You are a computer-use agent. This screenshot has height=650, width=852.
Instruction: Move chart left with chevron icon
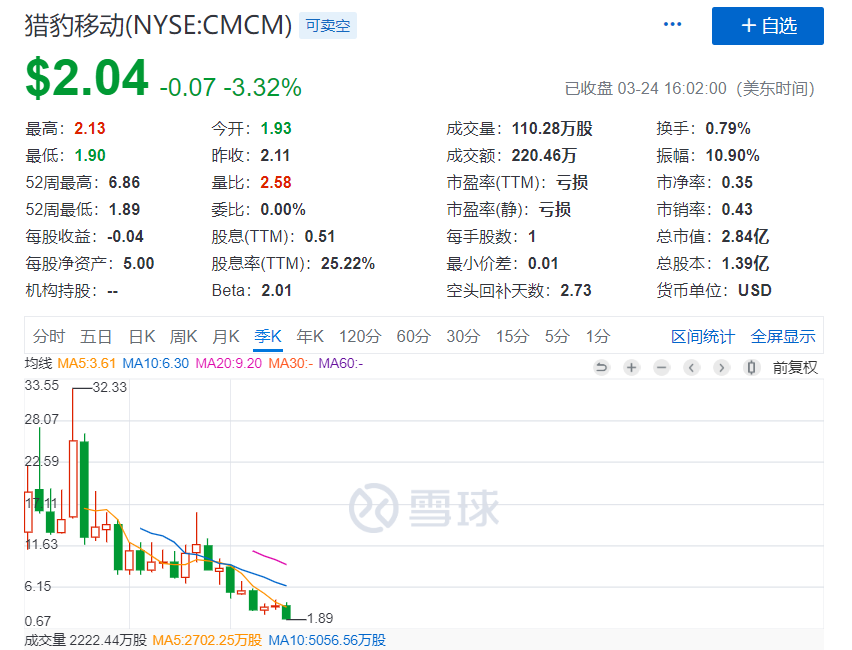coord(691,368)
